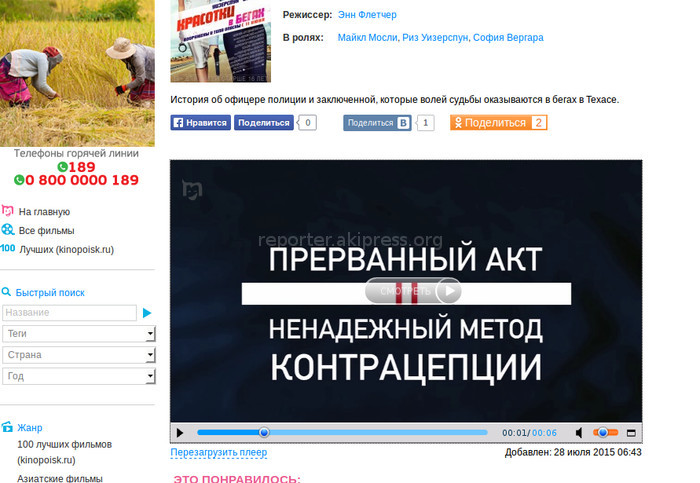Click the 100 icon beside Лучших
Viewport: 700px width, 483px height.
(x=8, y=248)
